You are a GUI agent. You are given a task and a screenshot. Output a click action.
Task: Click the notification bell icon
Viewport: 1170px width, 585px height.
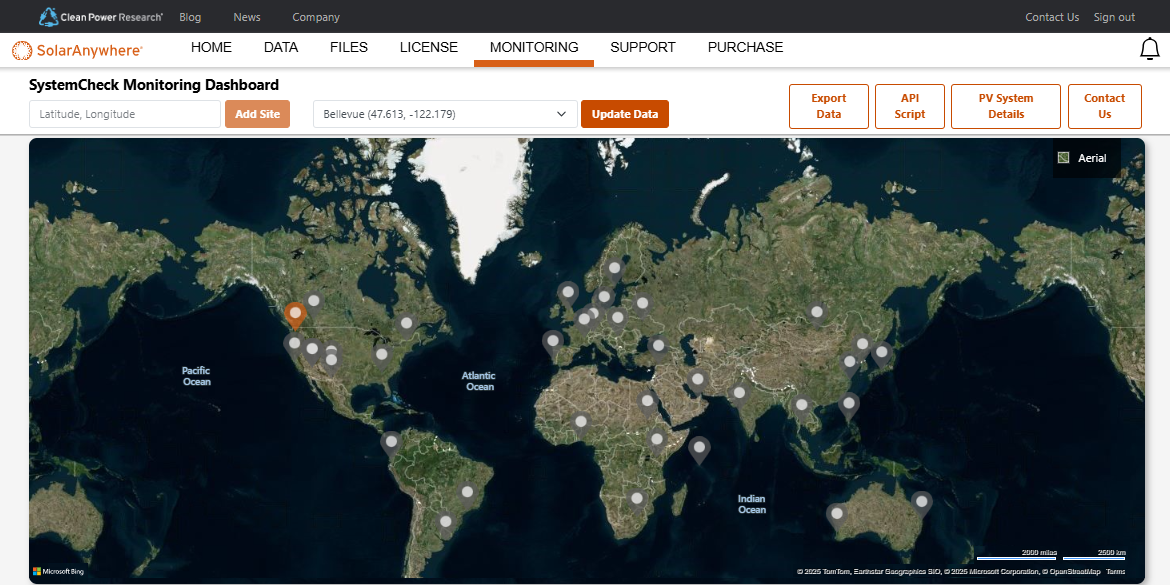(1149, 49)
